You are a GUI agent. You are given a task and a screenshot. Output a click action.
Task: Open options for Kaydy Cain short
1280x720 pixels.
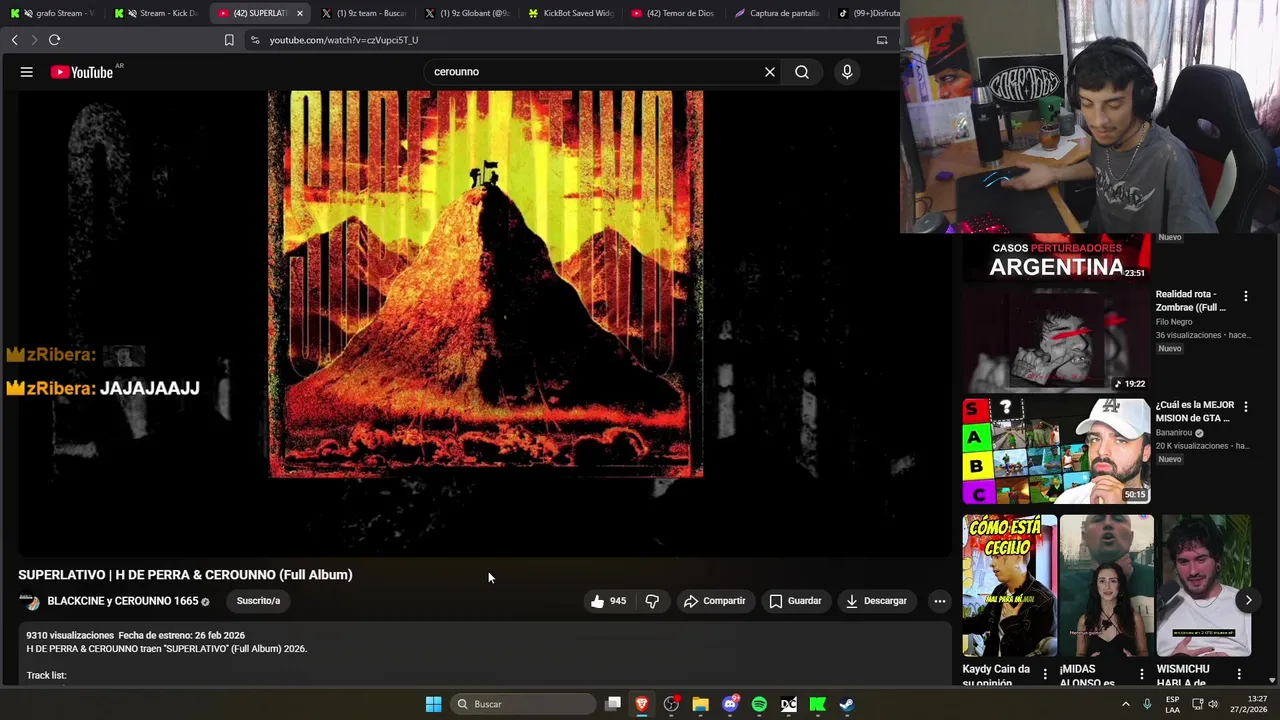tap(1045, 674)
